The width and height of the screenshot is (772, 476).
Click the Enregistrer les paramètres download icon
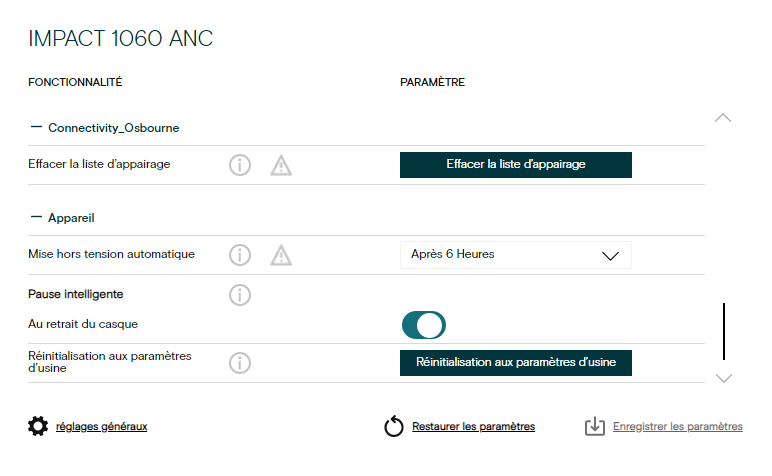(x=595, y=427)
